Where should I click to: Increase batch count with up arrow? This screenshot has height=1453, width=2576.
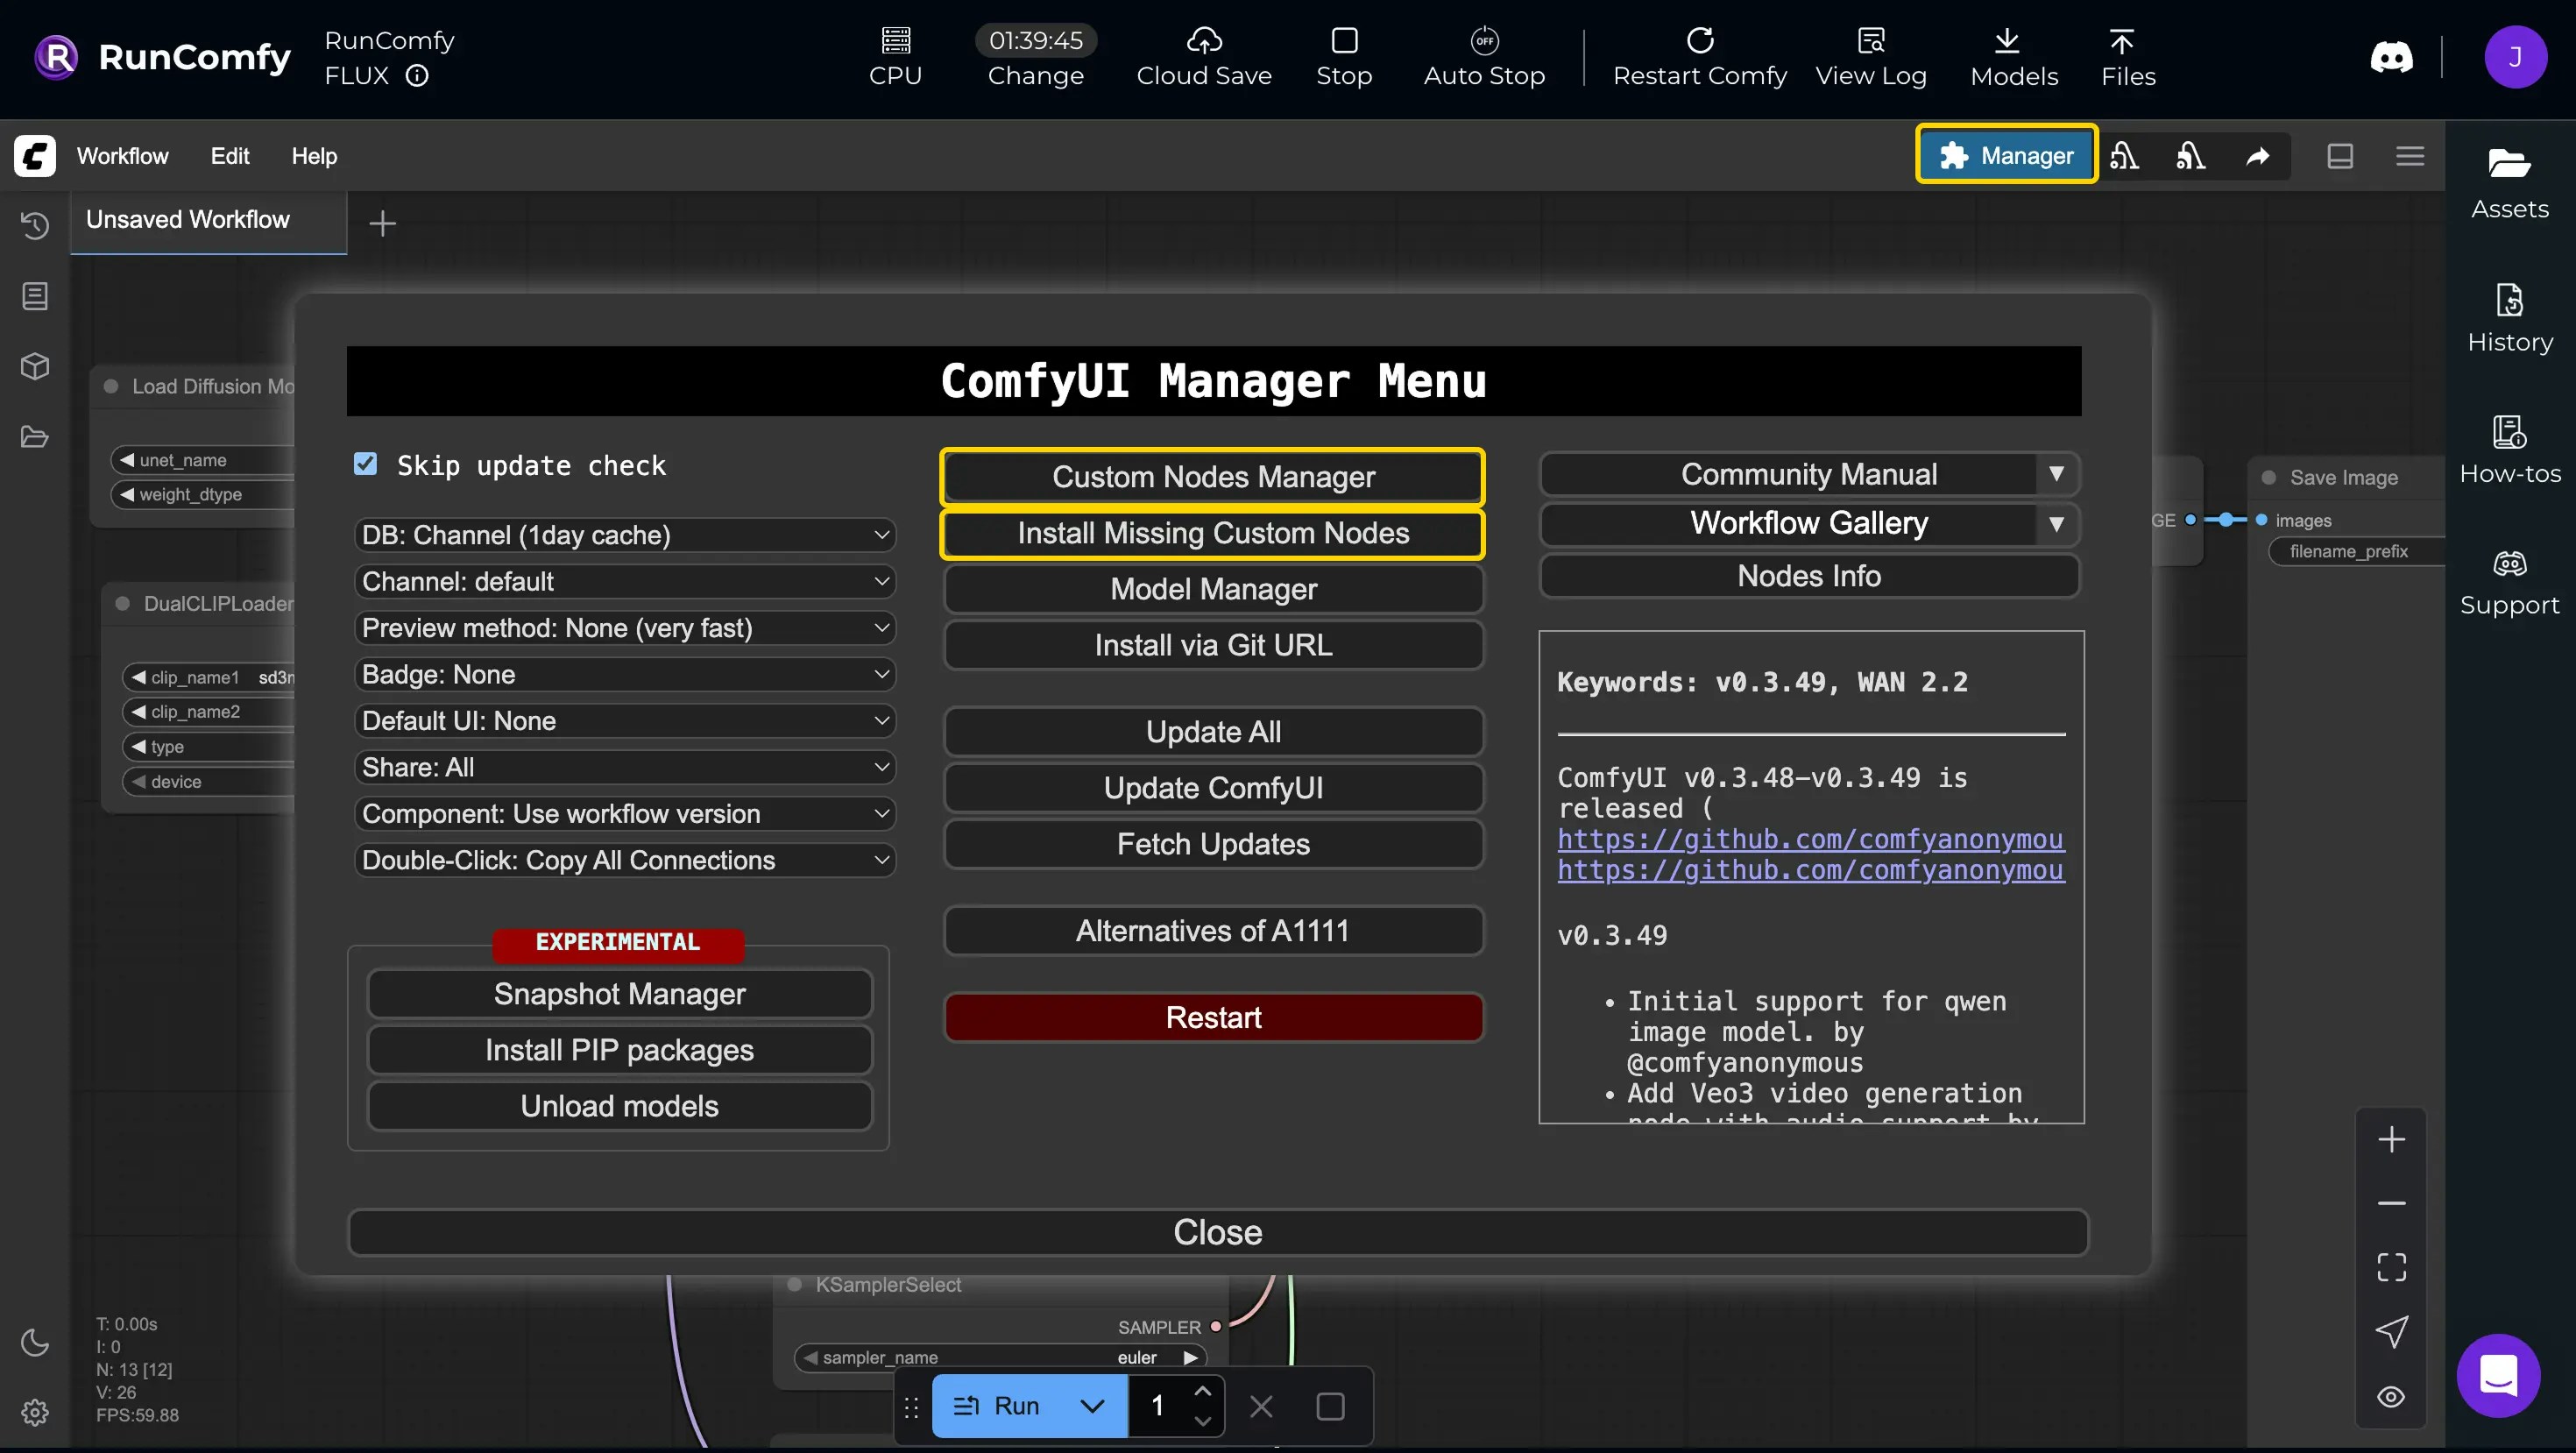(1203, 1391)
